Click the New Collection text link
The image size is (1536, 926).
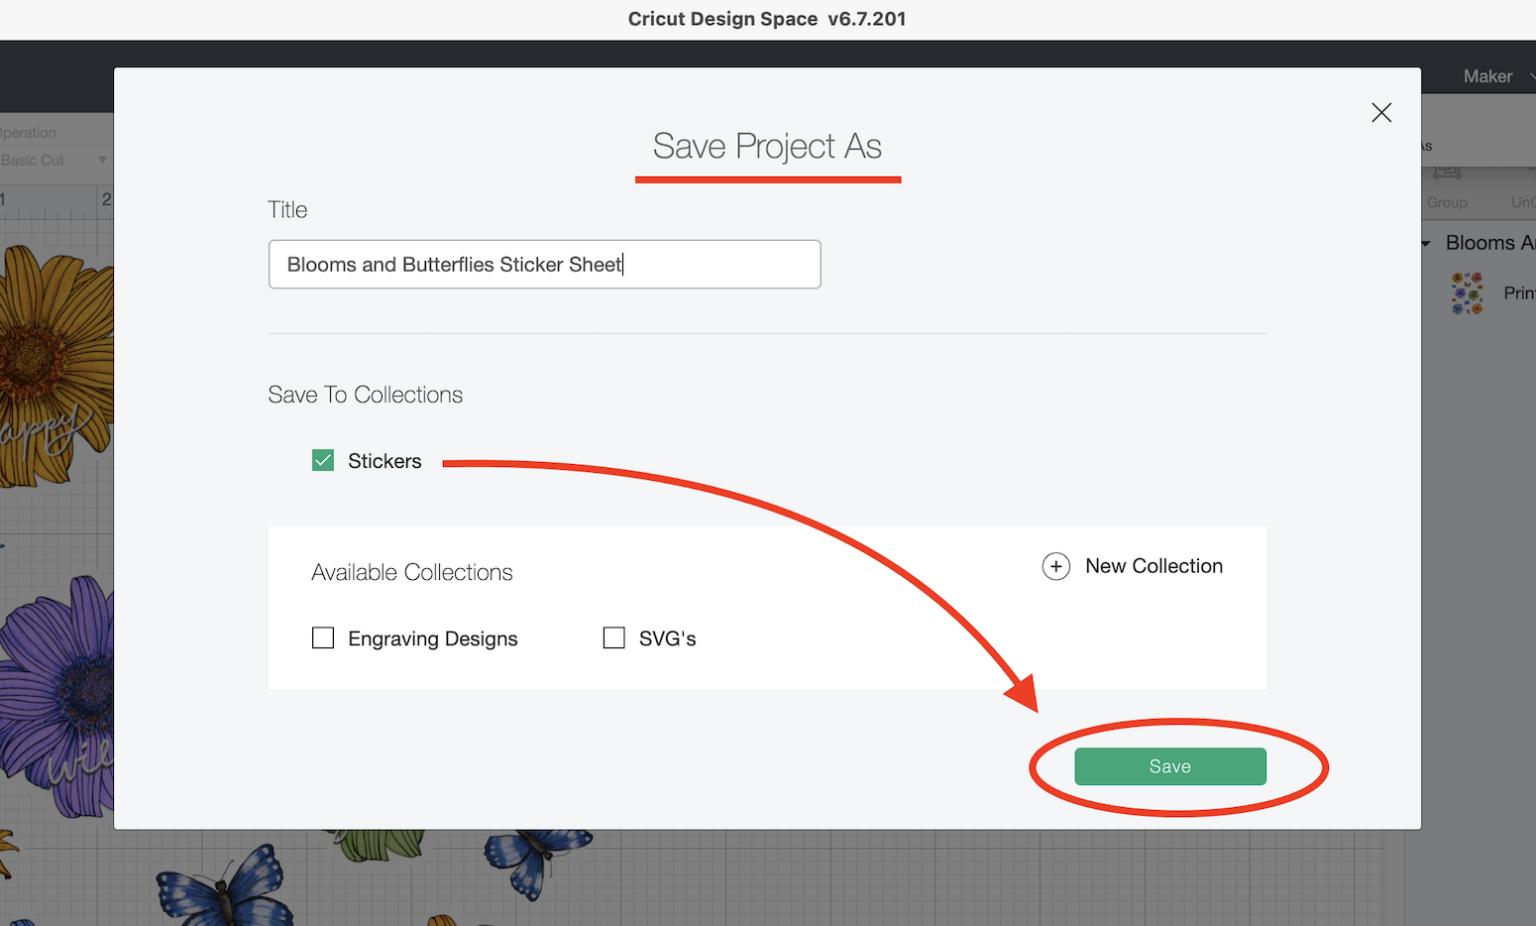[1153, 566]
